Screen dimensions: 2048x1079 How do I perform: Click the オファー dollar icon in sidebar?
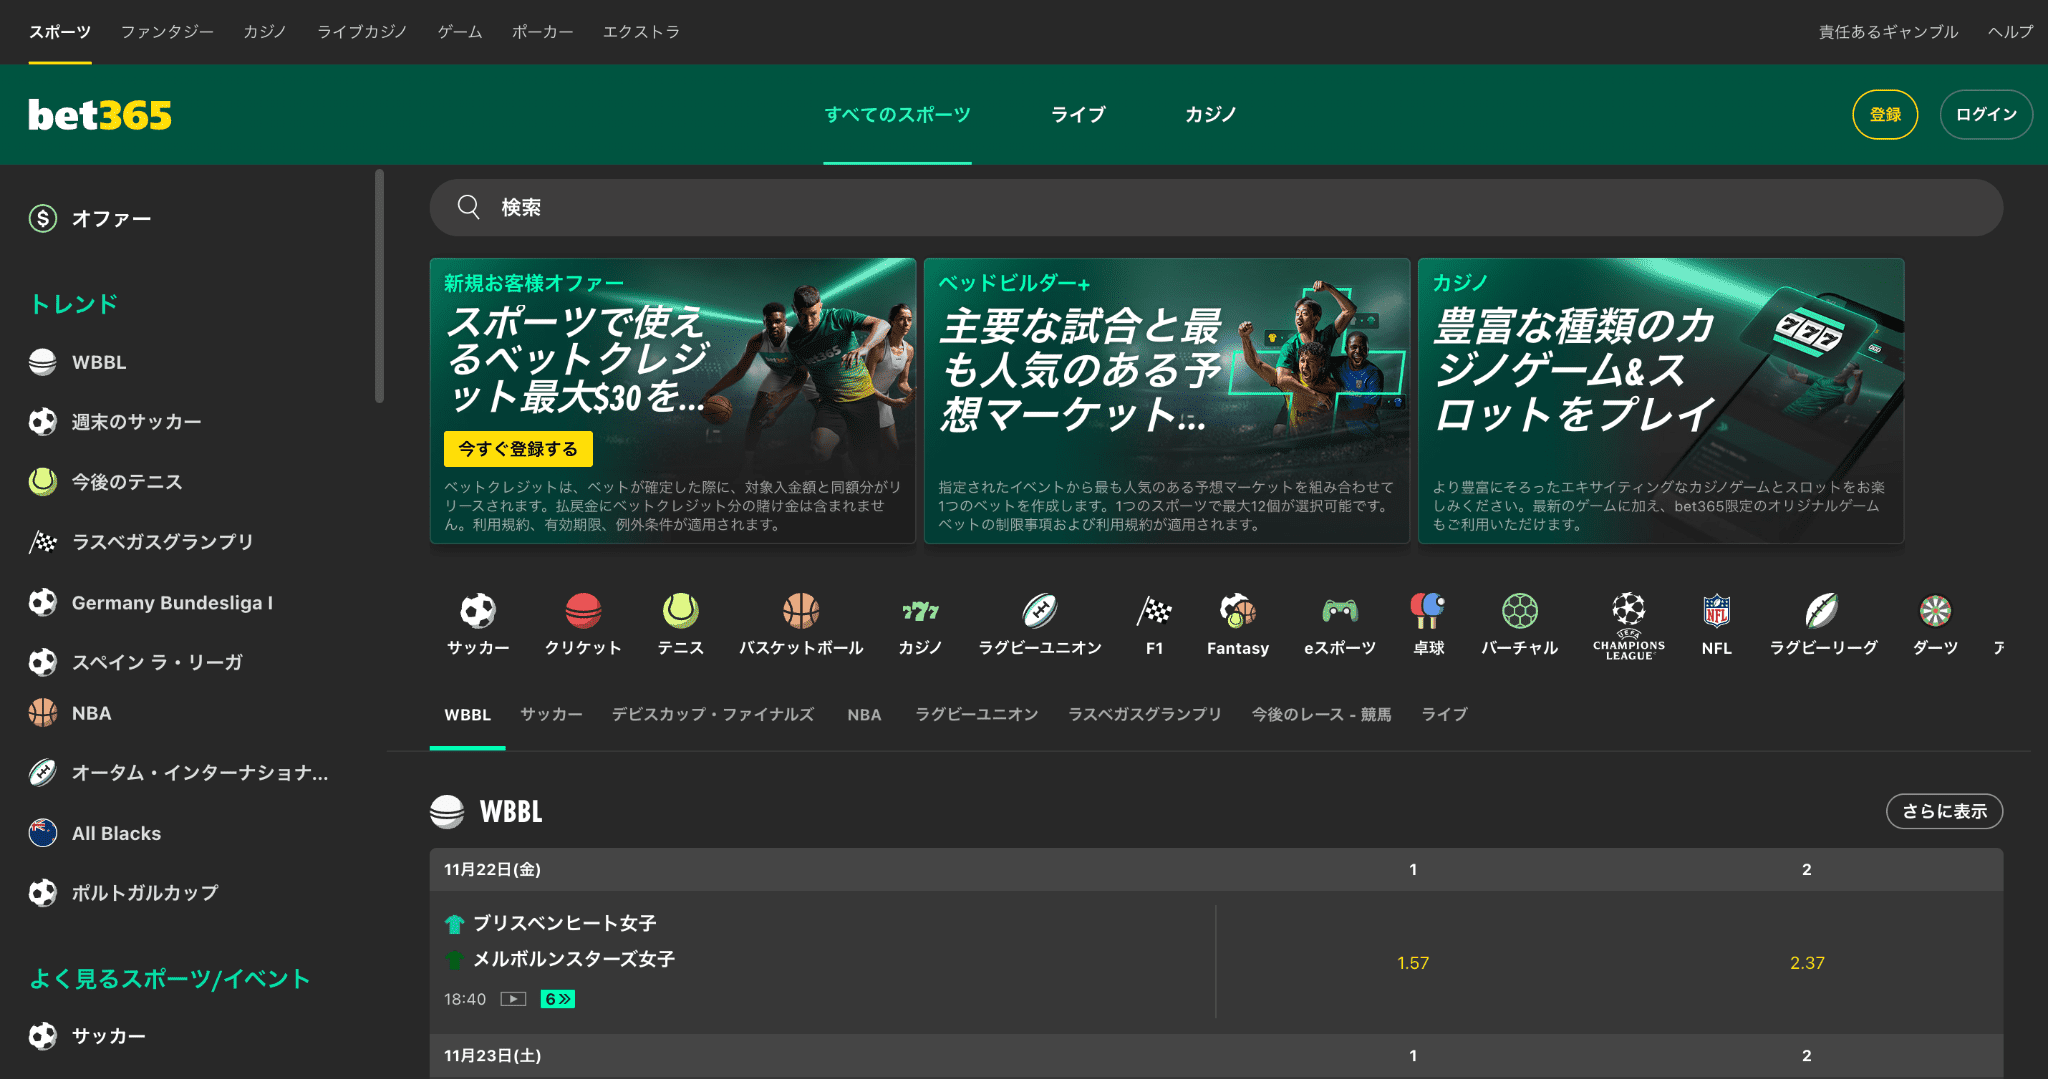(x=43, y=218)
